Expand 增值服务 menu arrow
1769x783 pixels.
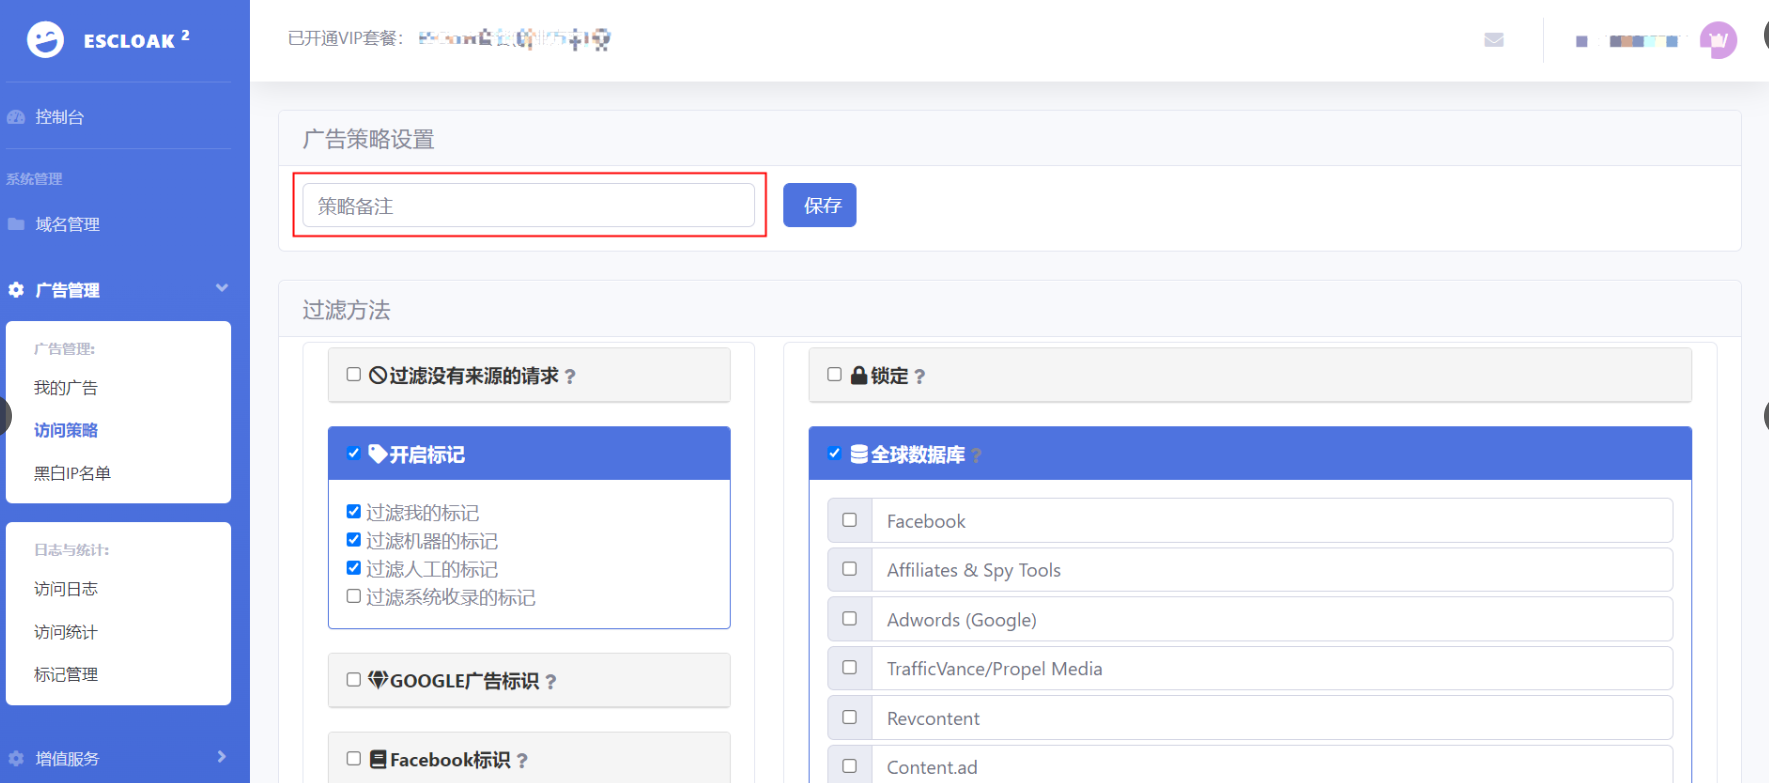coord(222,757)
